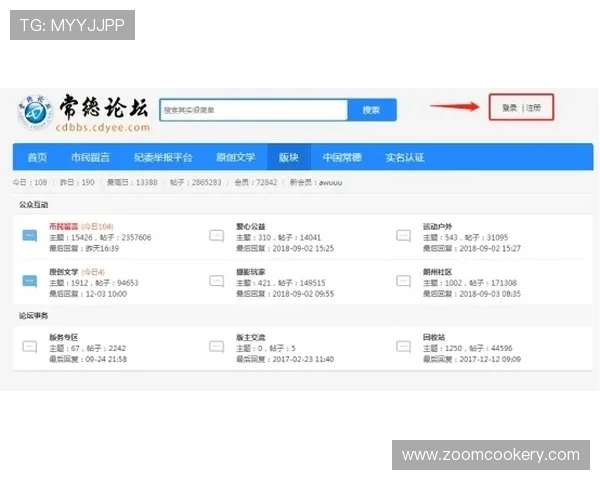The height and width of the screenshot is (480, 600).
Task: Click the newest member name in the stats bar
Action: (331, 182)
